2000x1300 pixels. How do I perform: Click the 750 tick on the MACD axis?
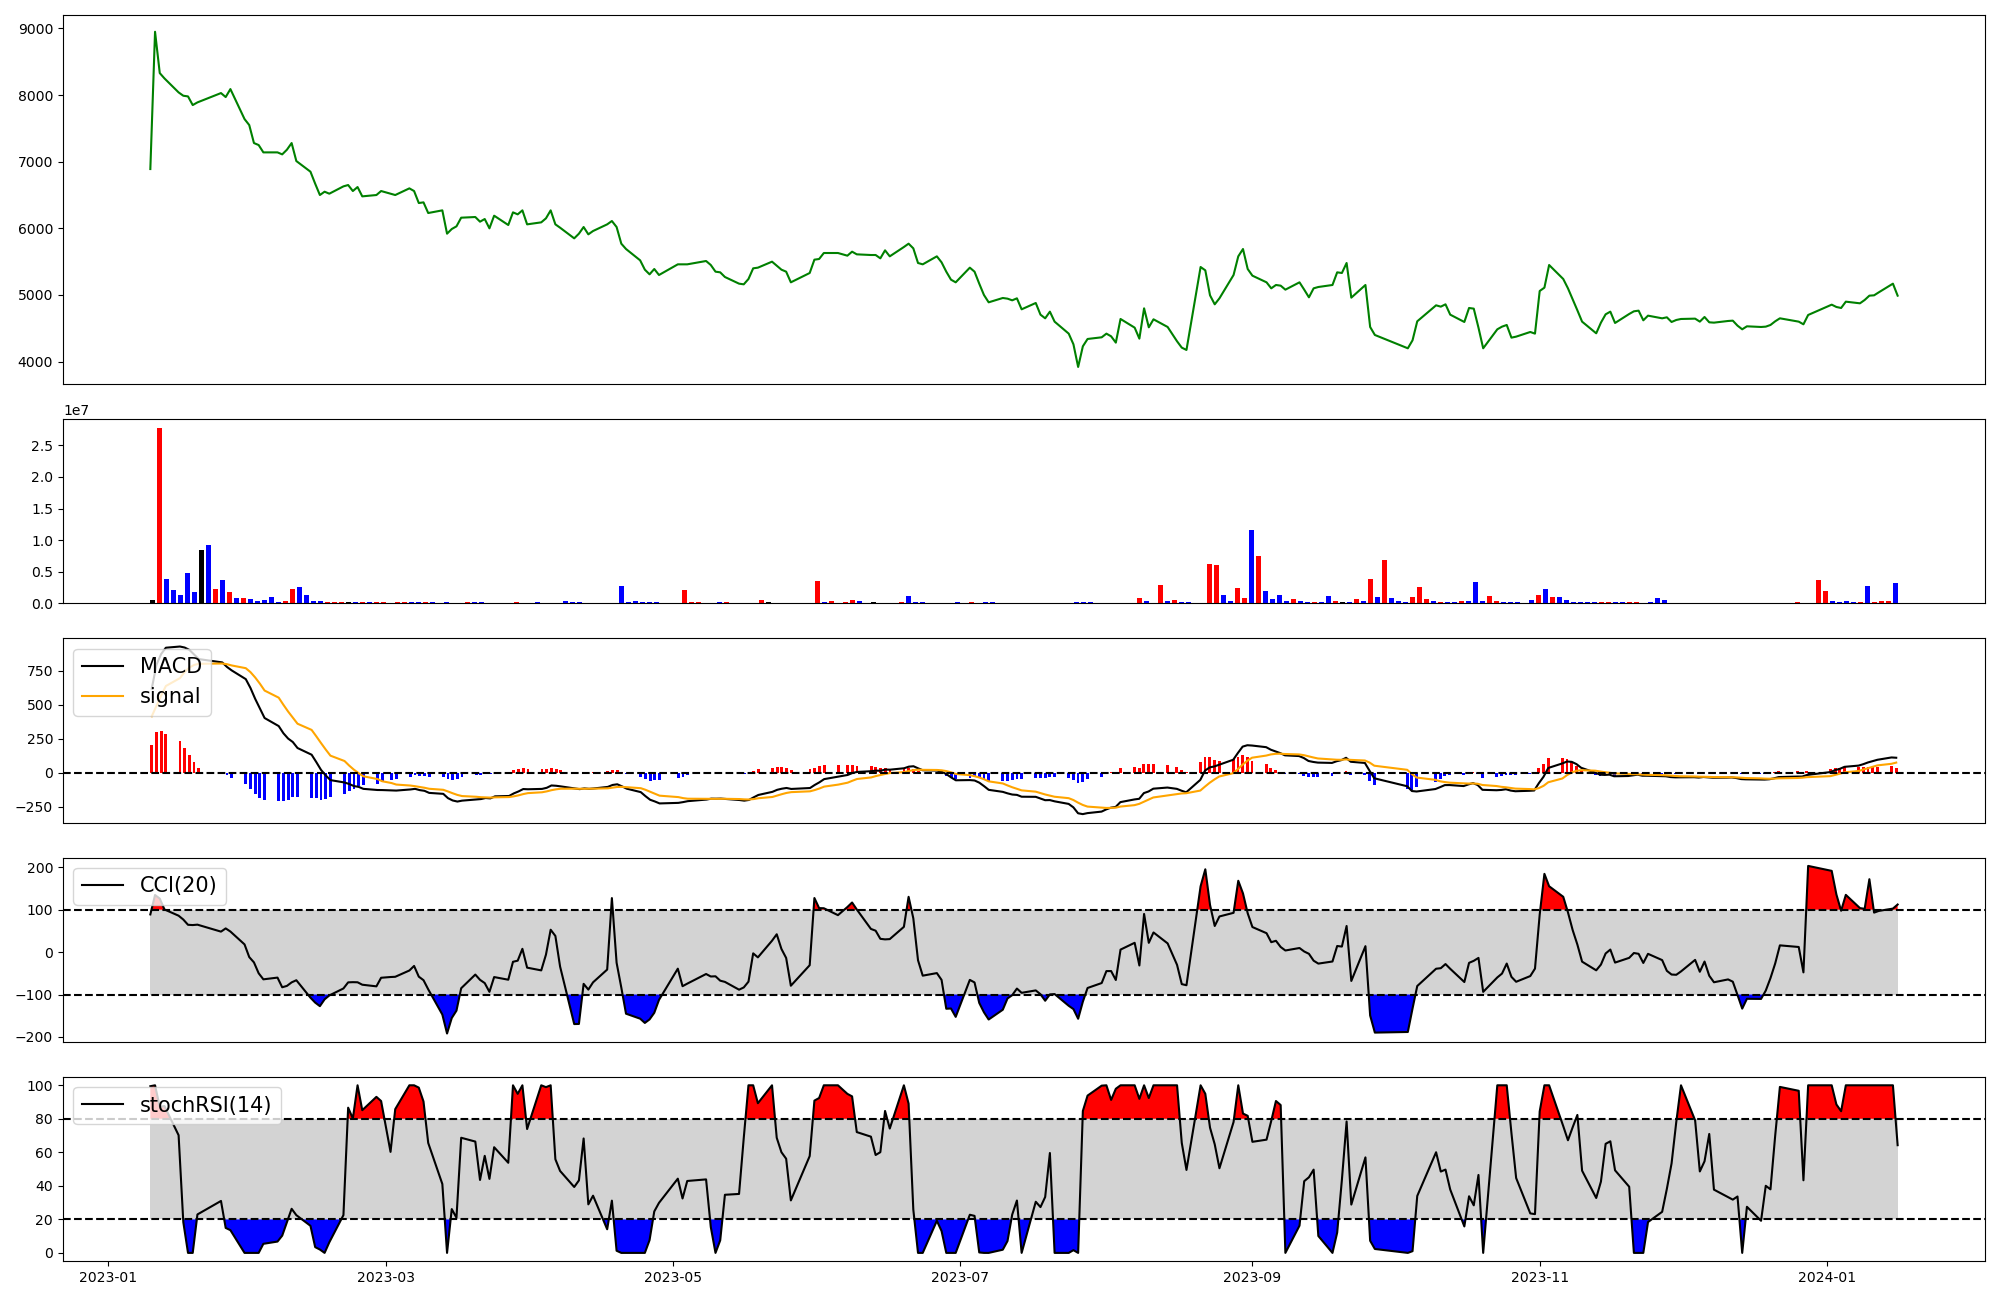40,671
